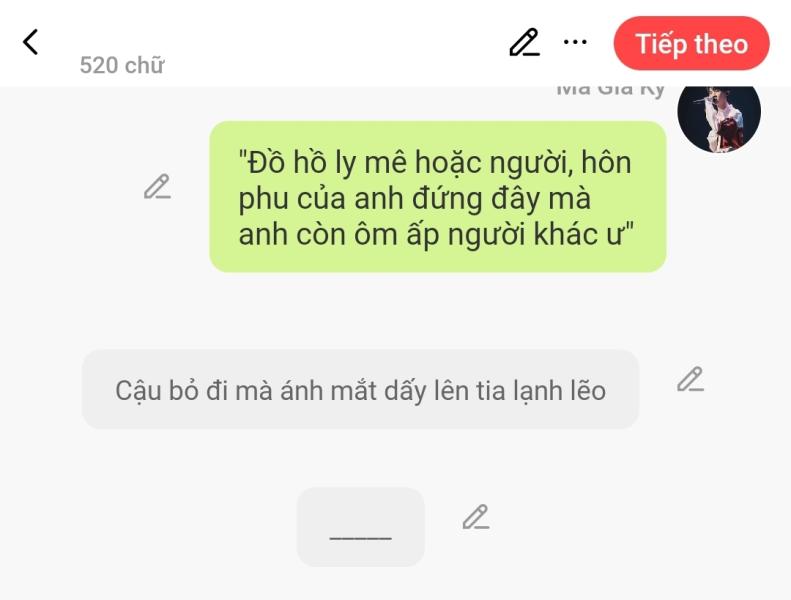Tap the character name above the green bubble
The image size is (791, 600).
pos(610,91)
